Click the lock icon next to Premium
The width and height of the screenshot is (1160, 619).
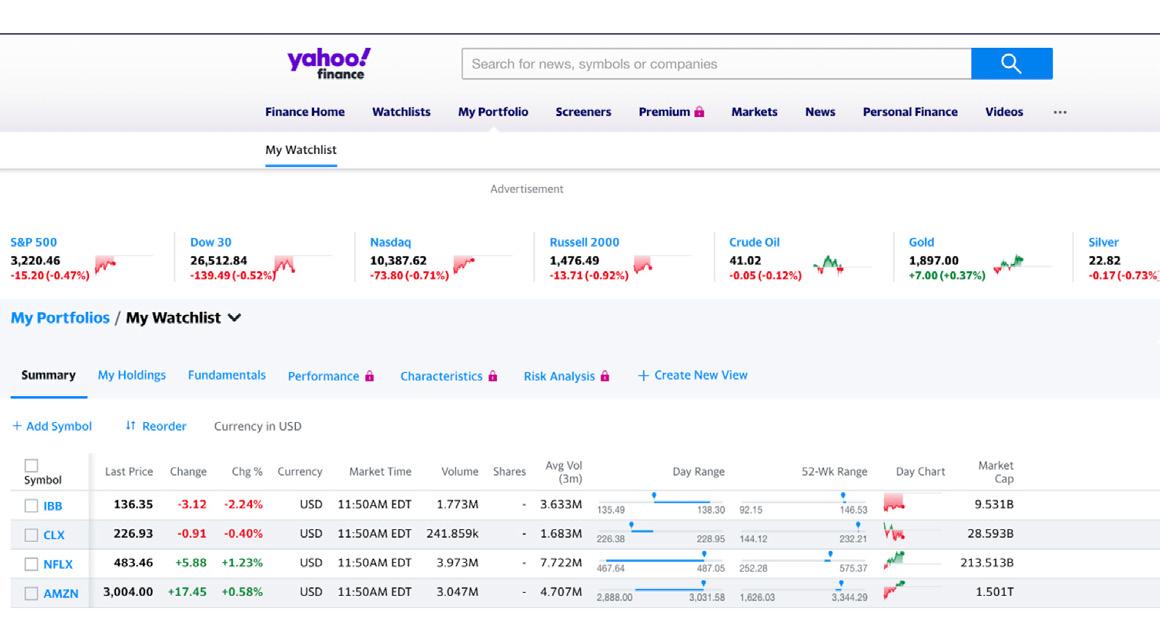point(699,112)
